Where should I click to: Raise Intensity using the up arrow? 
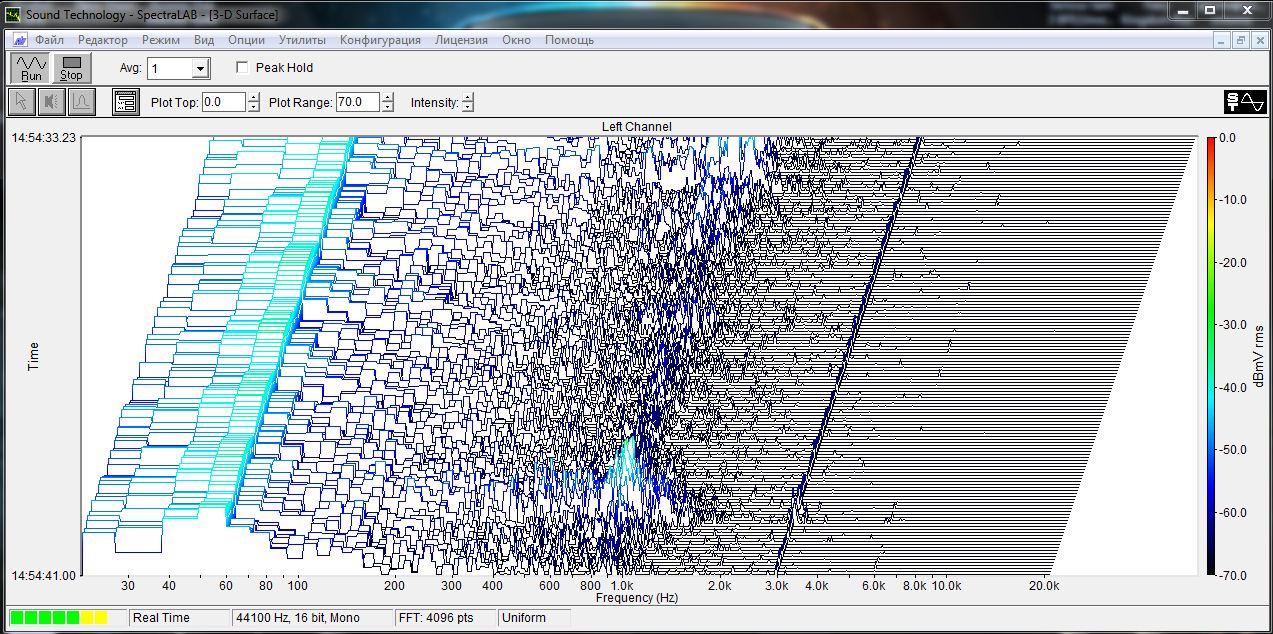pos(467,97)
